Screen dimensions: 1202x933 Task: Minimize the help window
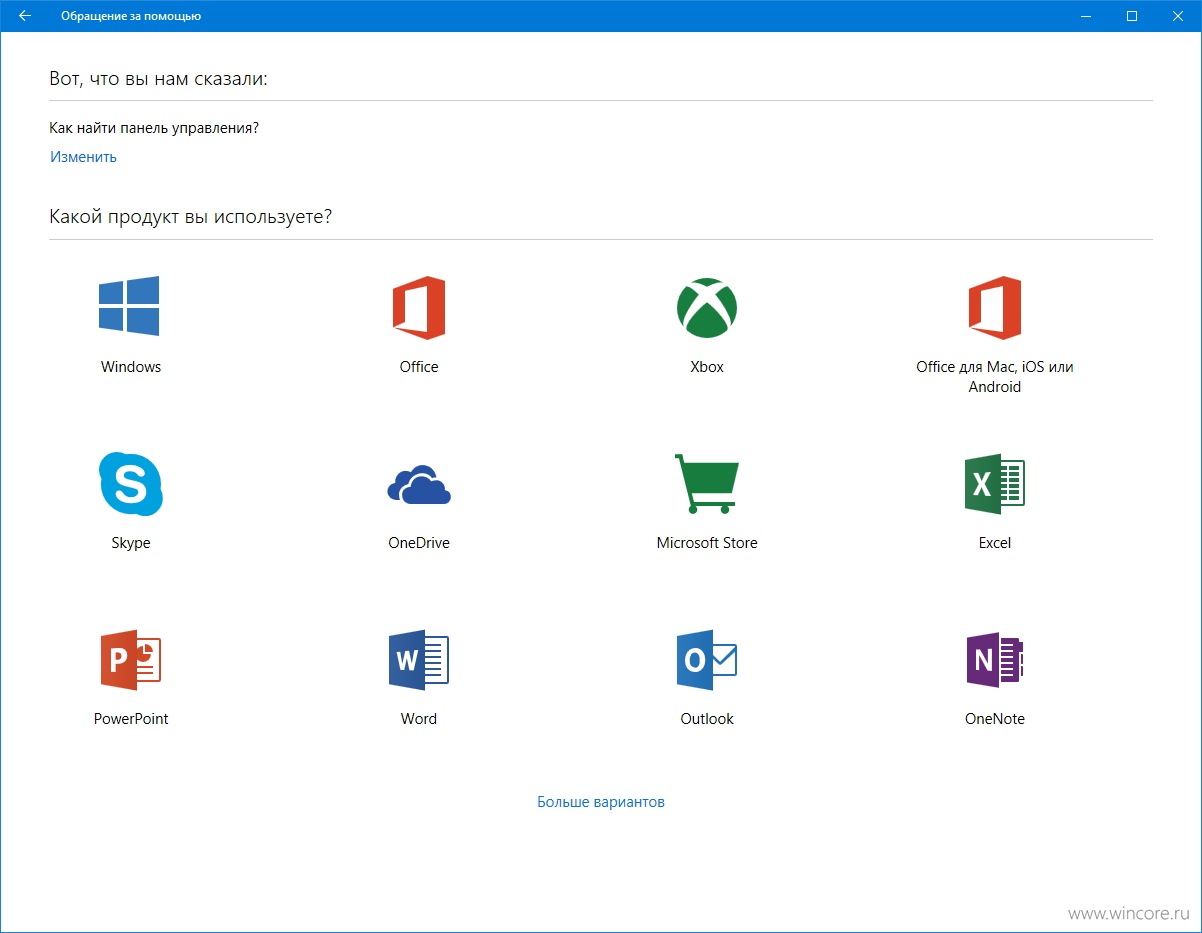[x=1086, y=16]
